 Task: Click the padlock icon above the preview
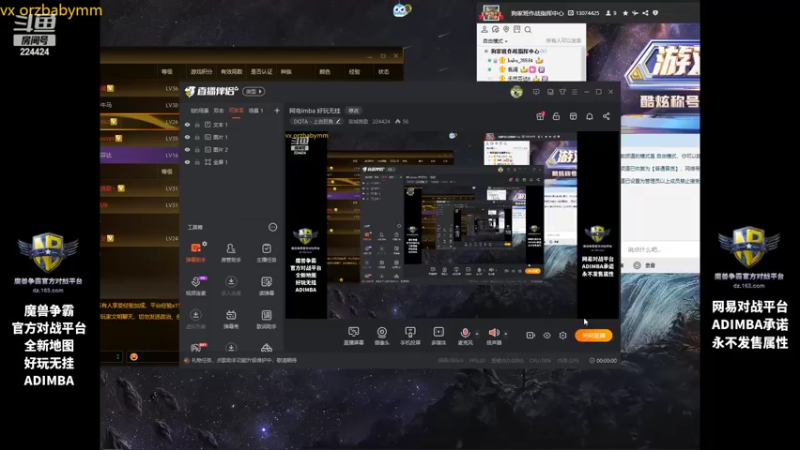pyautogui.click(x=556, y=116)
